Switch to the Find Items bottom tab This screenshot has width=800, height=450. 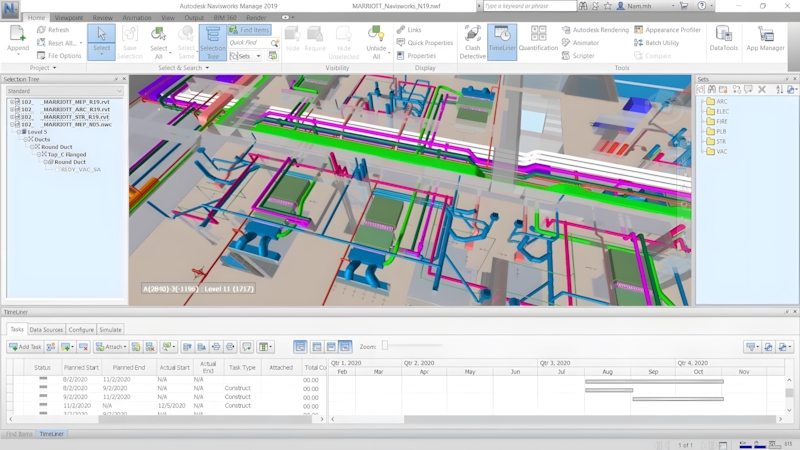click(x=19, y=434)
